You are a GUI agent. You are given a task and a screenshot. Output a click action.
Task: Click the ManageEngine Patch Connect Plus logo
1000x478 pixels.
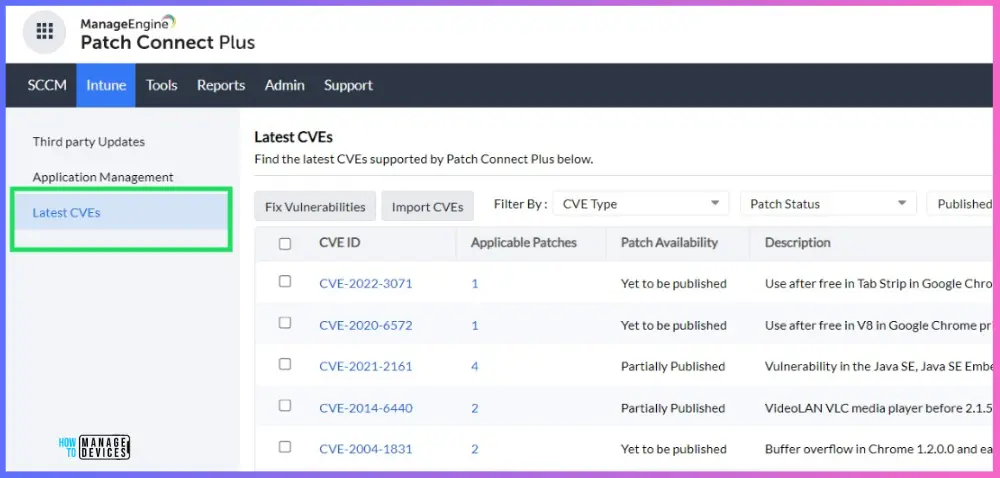point(167,34)
